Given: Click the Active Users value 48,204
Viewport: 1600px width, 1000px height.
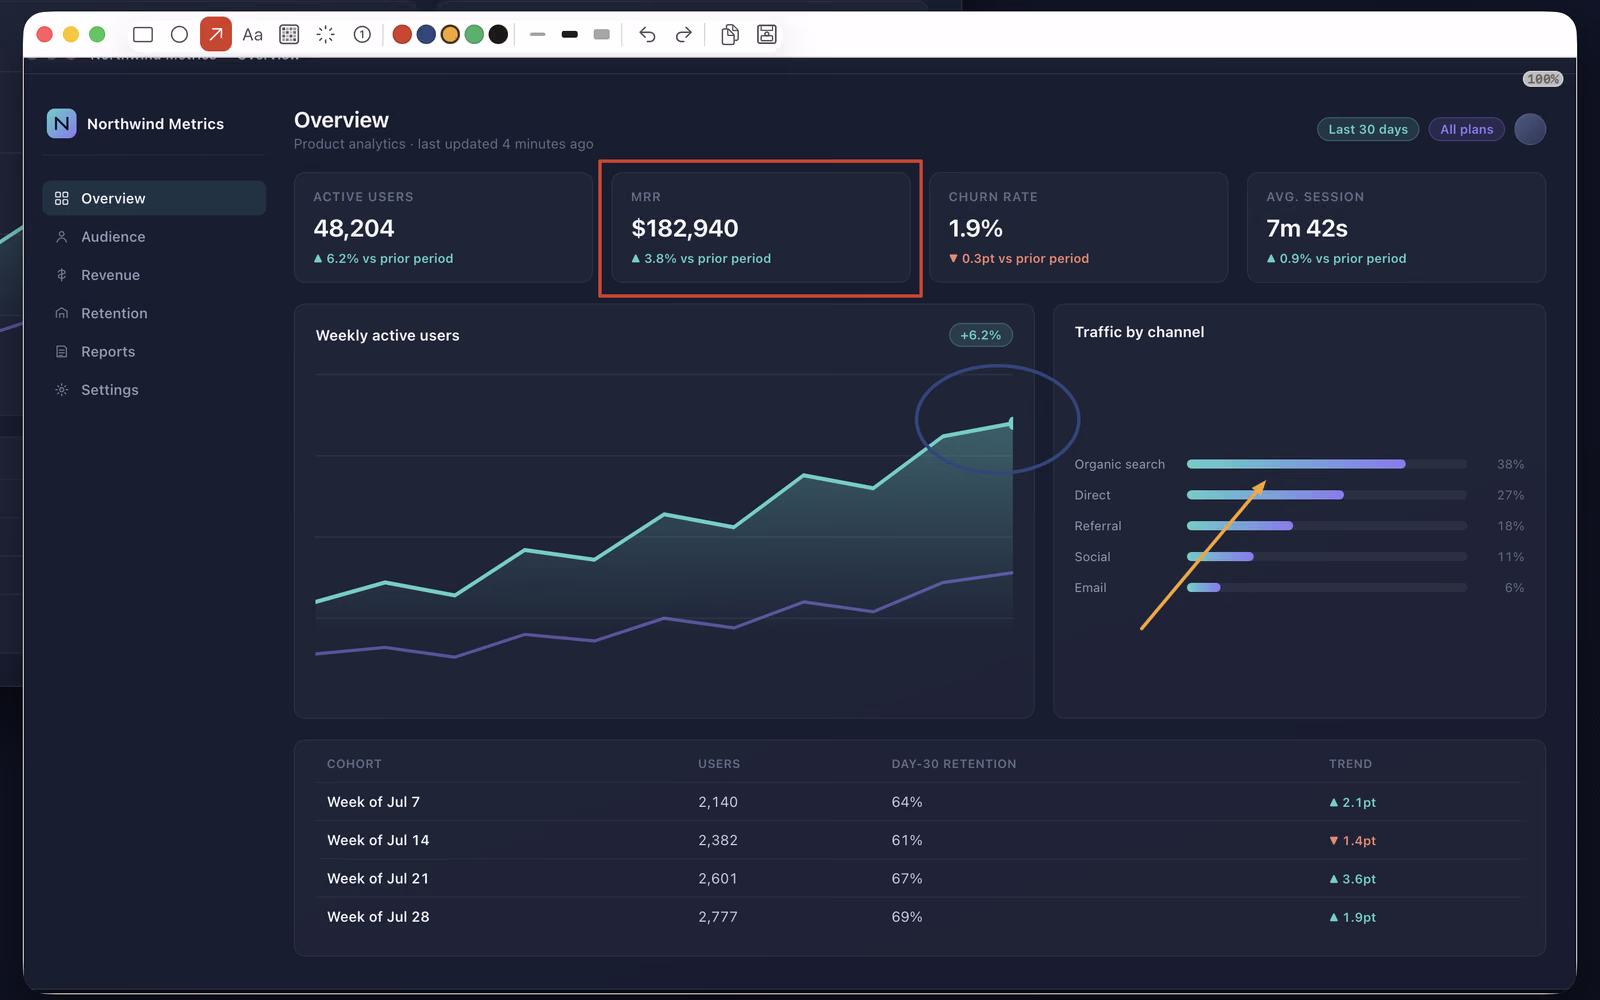Looking at the screenshot, I should 354,228.
